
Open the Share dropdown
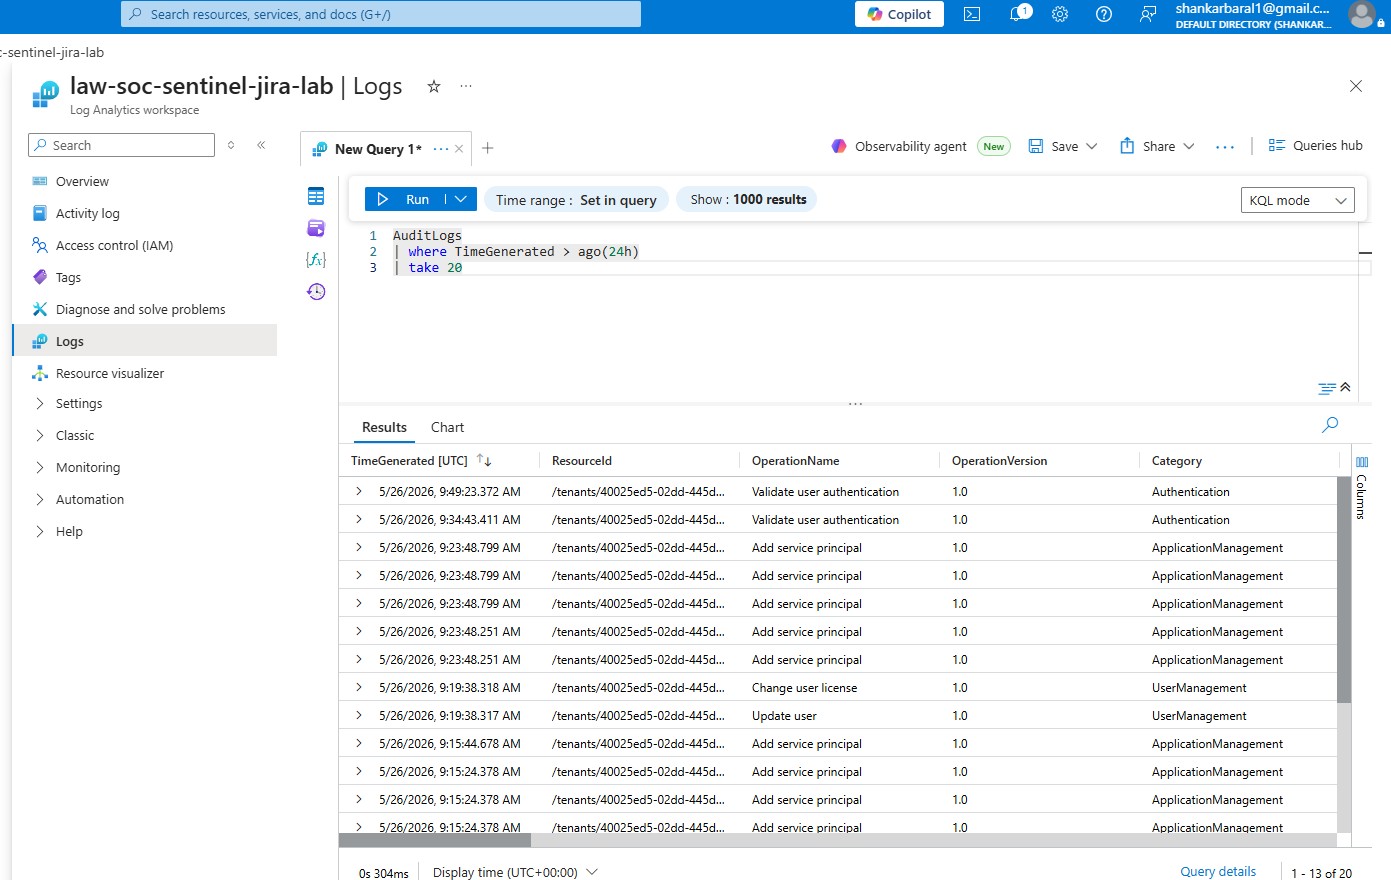coord(1157,146)
